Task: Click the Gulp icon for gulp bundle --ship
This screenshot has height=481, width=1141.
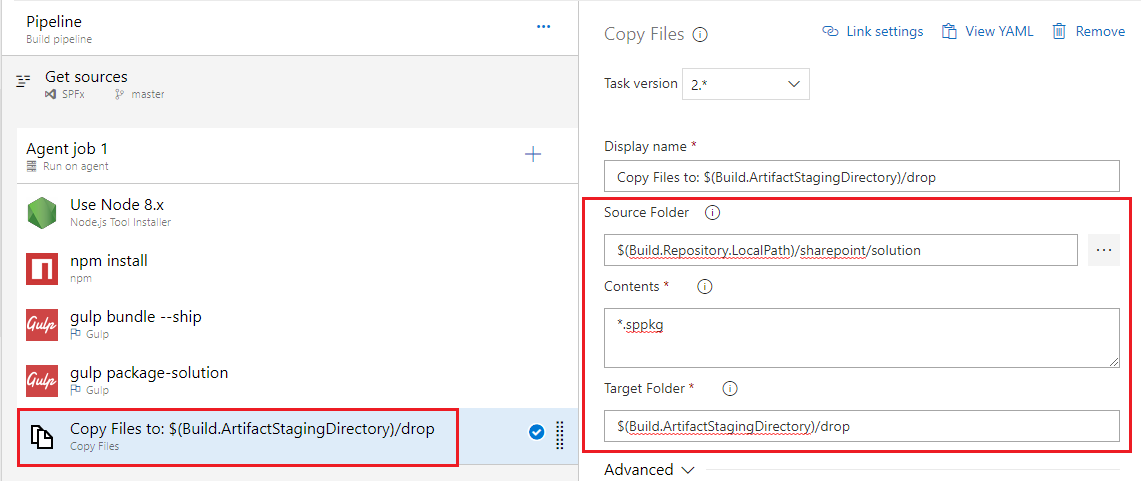Action: coord(42,325)
